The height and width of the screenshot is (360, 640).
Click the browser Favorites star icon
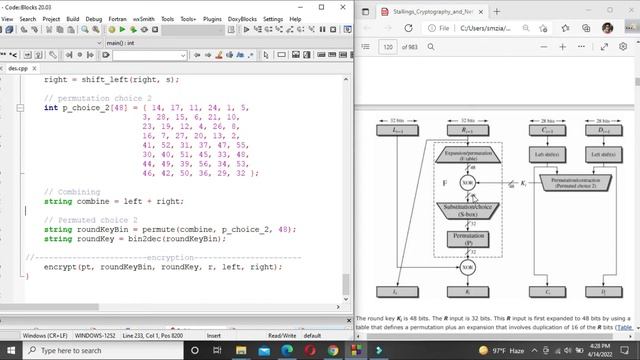click(x=565, y=28)
